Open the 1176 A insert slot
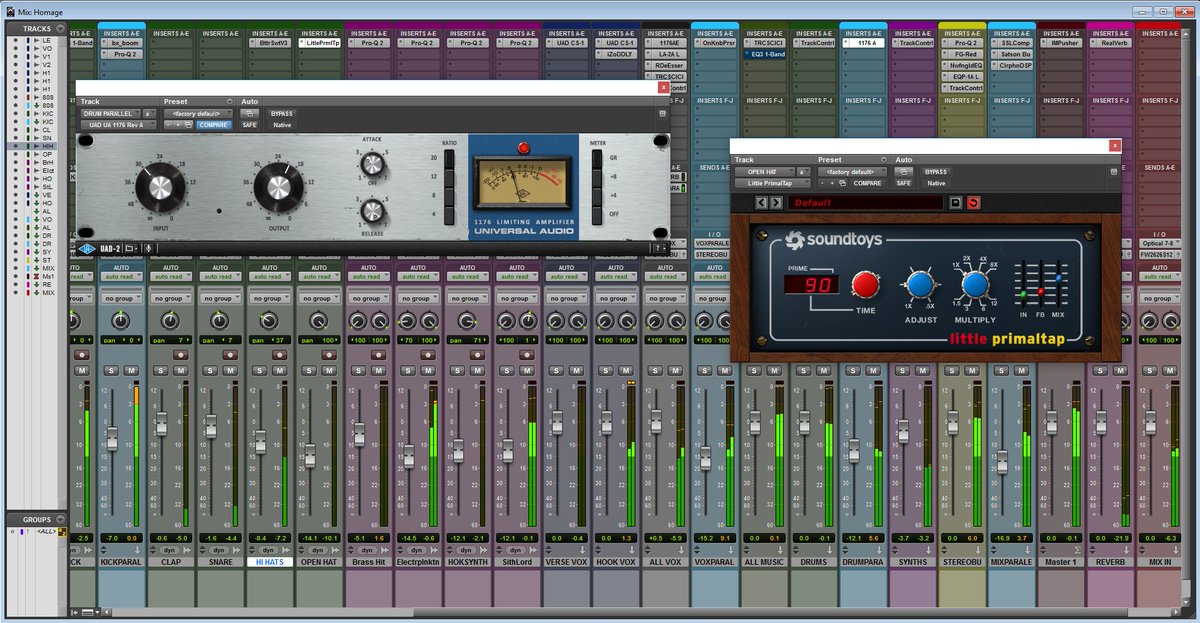This screenshot has width=1200, height=623. point(862,43)
